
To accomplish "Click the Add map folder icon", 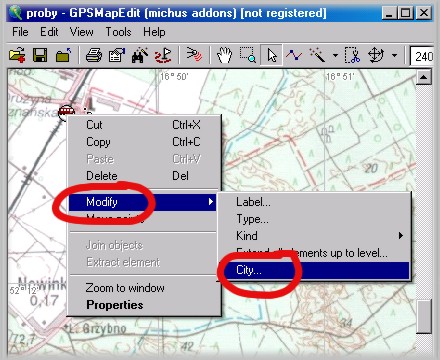I will (63, 55).
